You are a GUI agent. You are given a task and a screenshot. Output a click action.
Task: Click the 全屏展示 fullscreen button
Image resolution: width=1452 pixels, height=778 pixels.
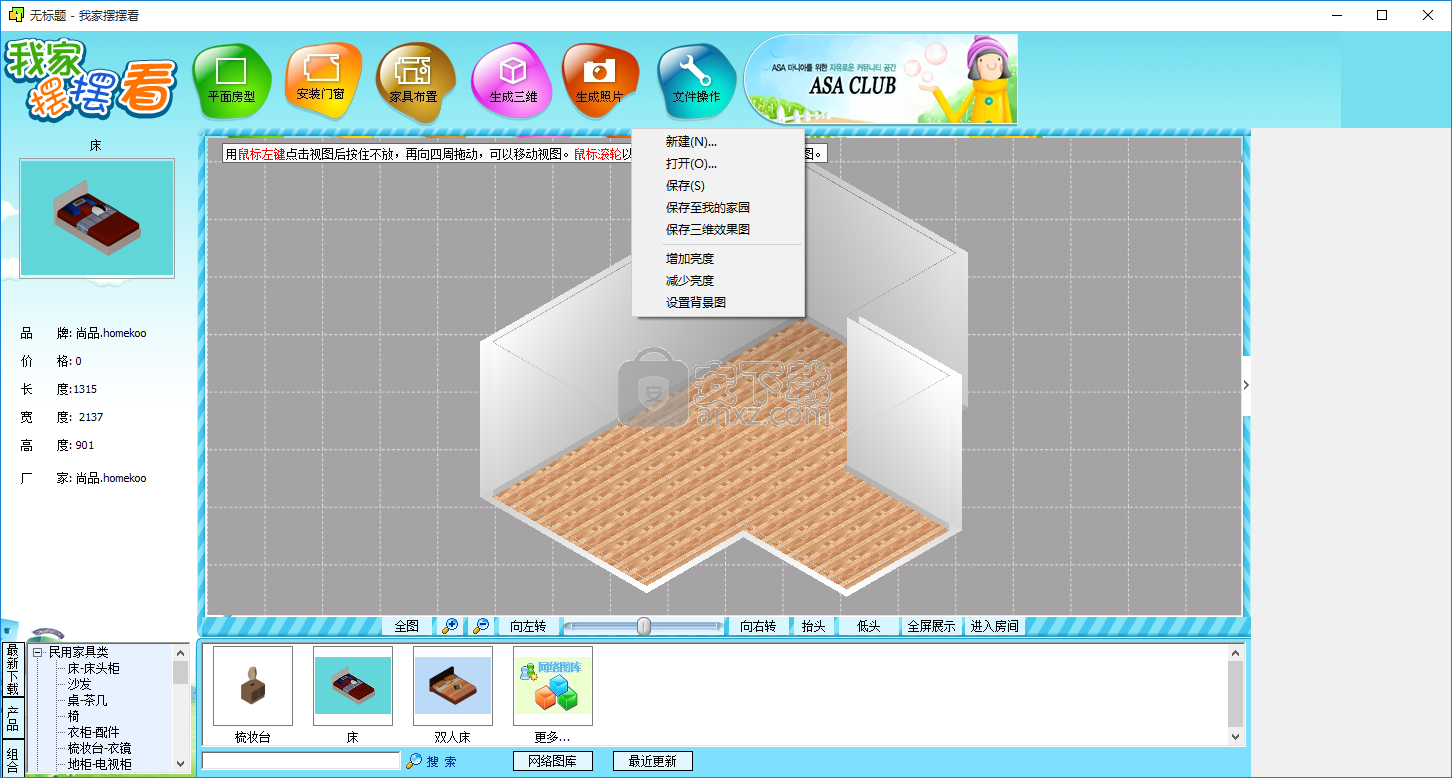[x=931, y=626]
